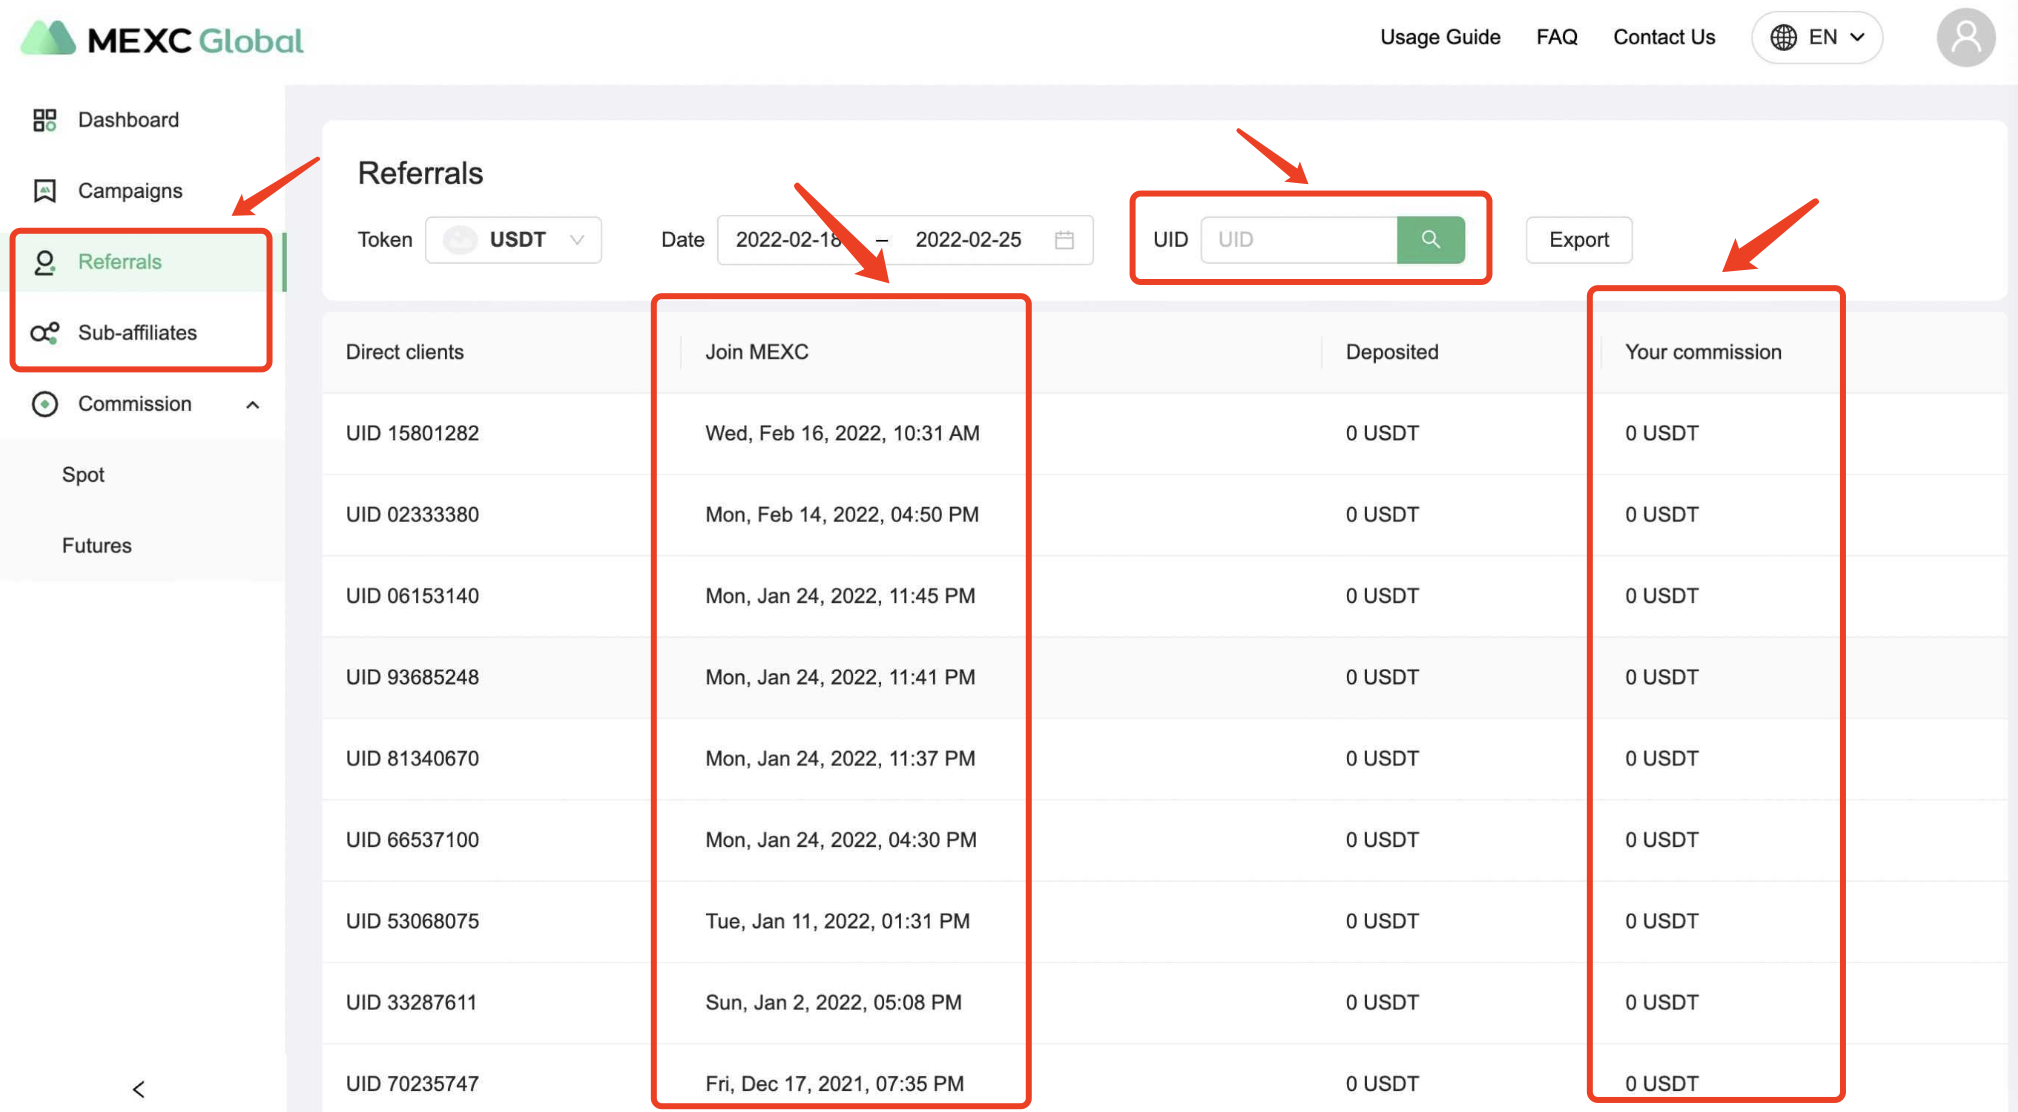The image size is (2018, 1112).
Task: Click the MEXC Global logo
Action: 162,39
